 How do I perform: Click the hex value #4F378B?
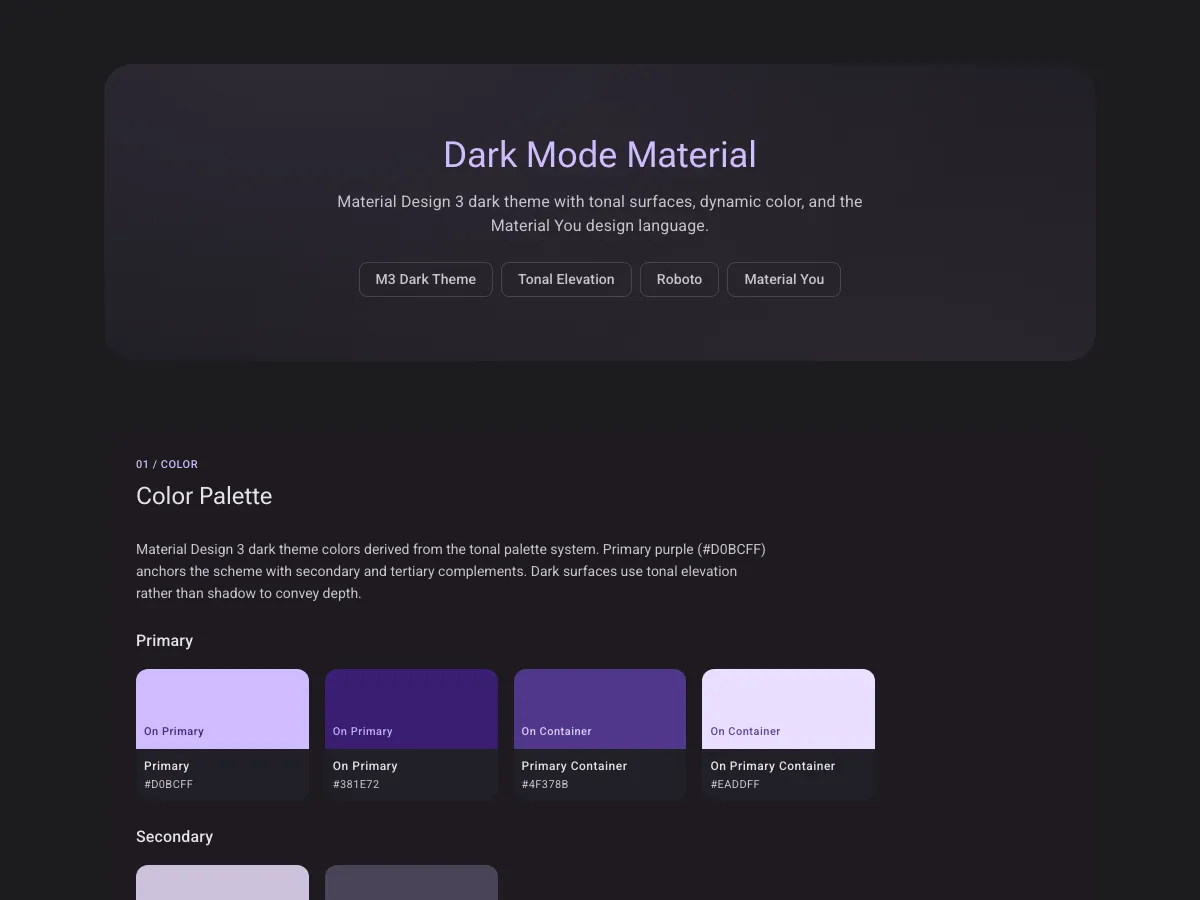point(544,784)
